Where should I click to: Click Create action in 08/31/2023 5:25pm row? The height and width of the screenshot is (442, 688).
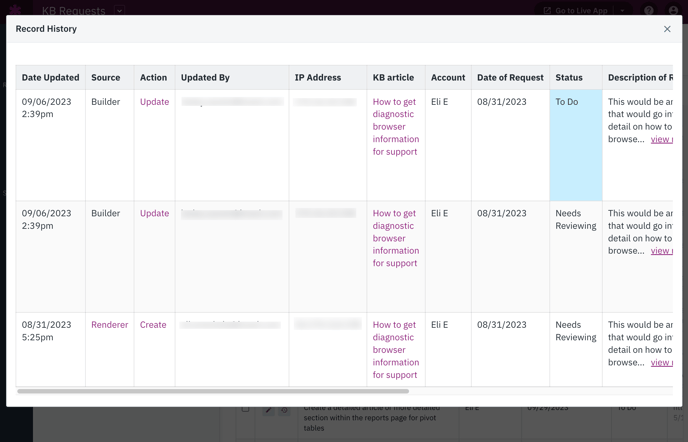(153, 325)
